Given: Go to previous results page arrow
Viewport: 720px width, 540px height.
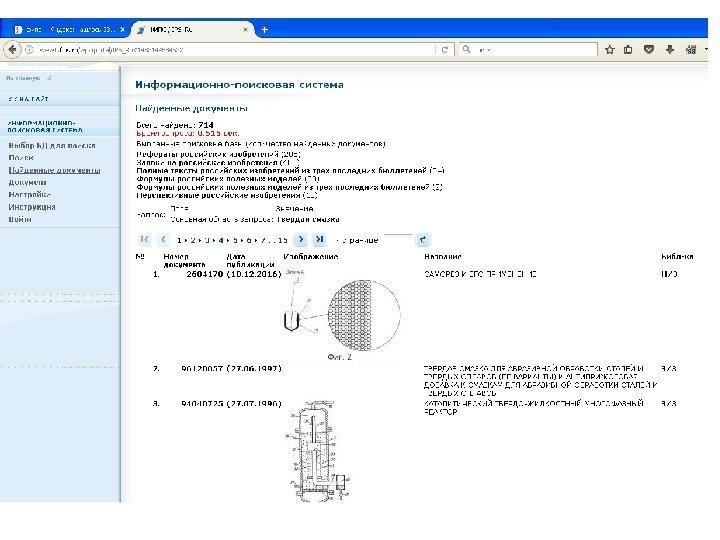Looking at the screenshot, I should [163, 239].
